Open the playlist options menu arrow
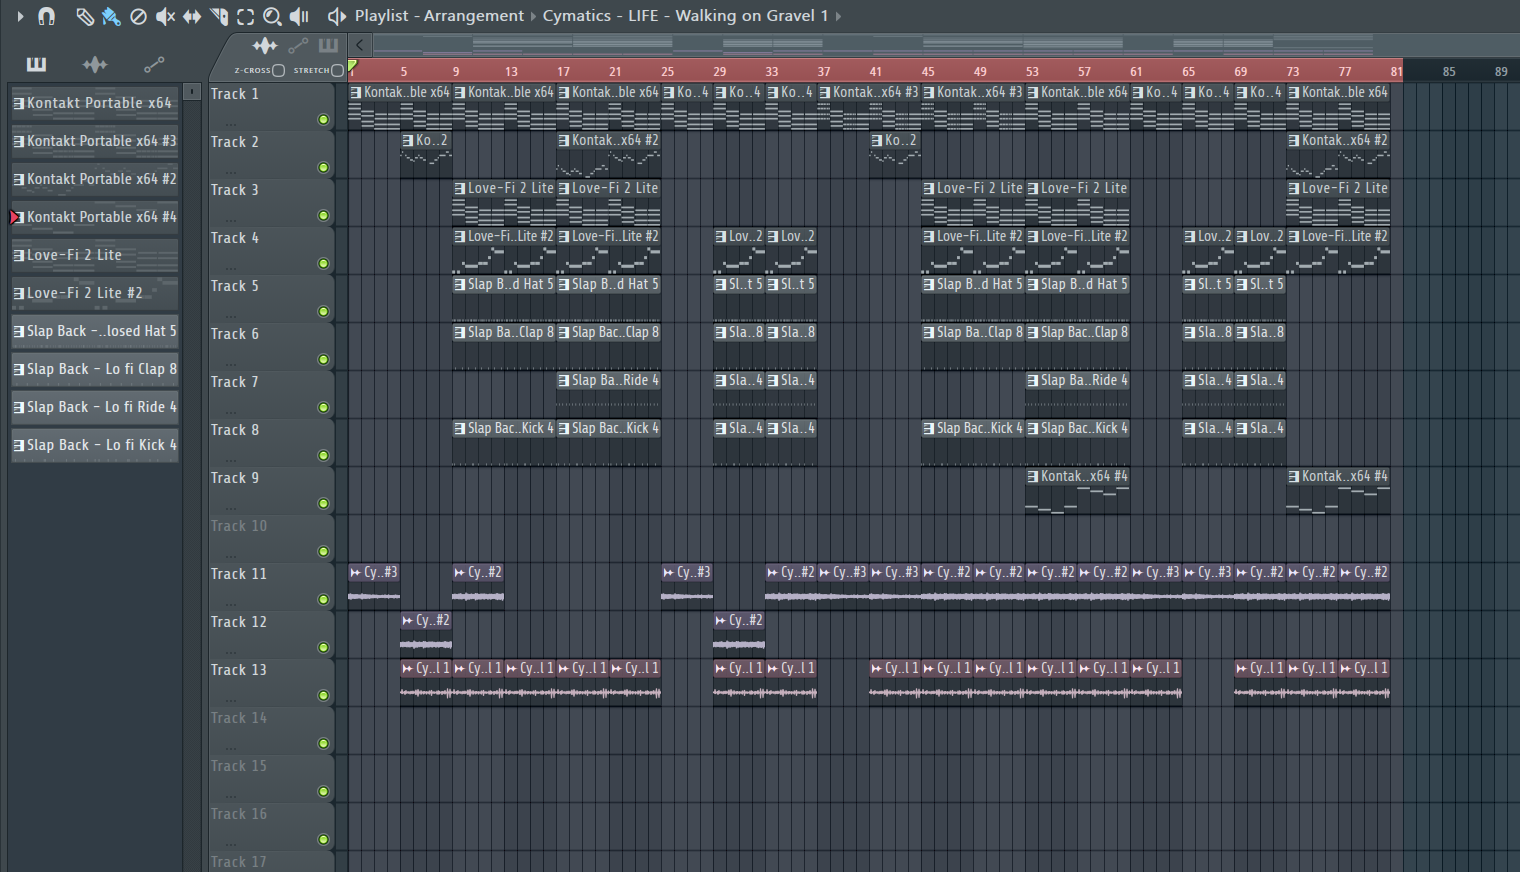The width and height of the screenshot is (1520, 872). tap(20, 16)
